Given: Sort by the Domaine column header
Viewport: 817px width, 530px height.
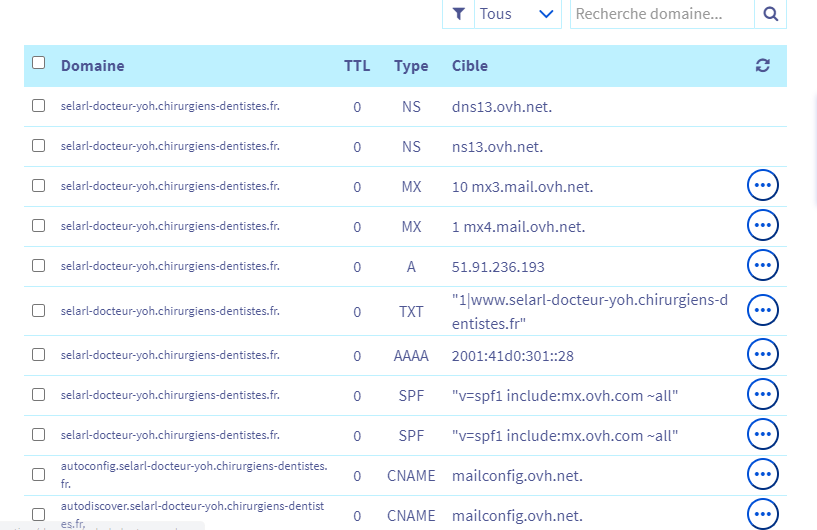Looking at the screenshot, I should coord(92,66).
